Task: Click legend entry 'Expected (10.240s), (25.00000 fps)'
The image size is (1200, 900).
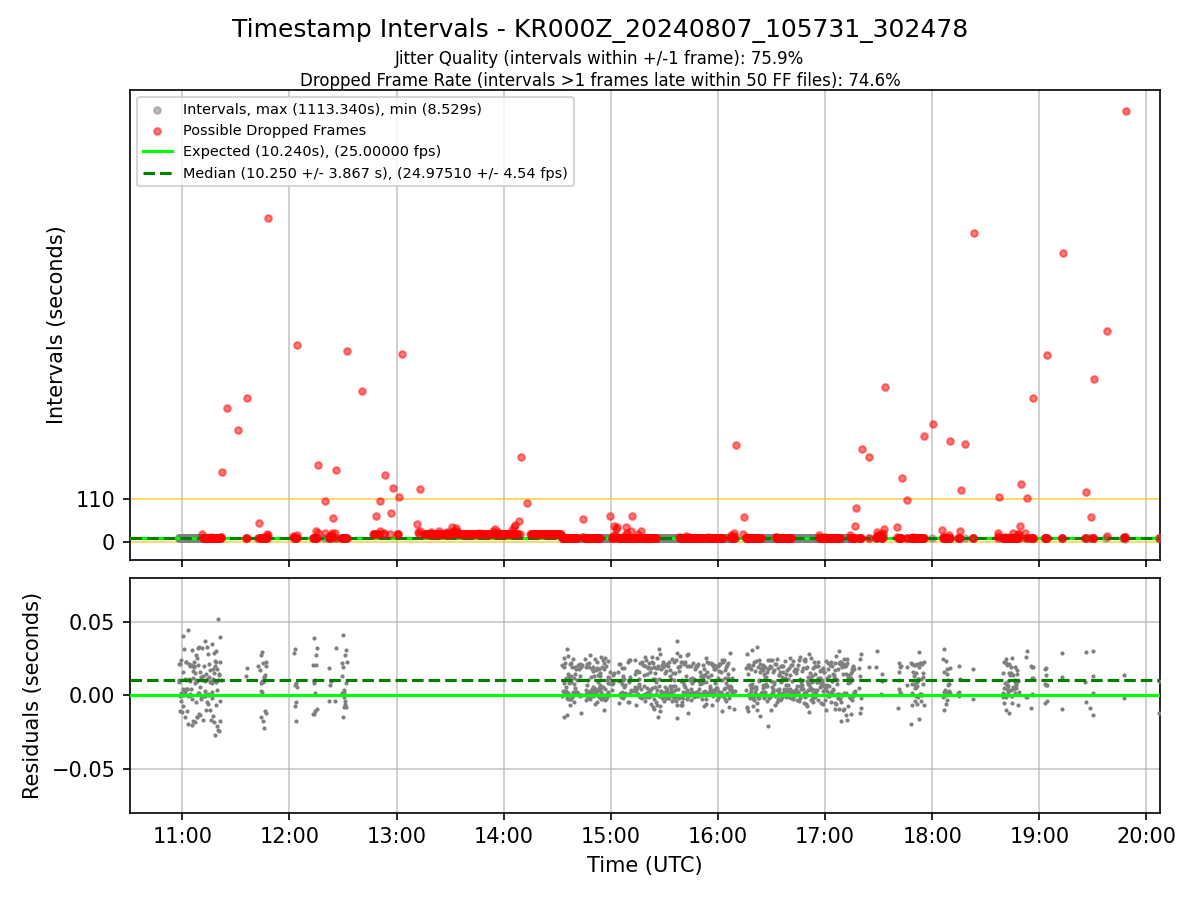Action: pyautogui.click(x=312, y=151)
